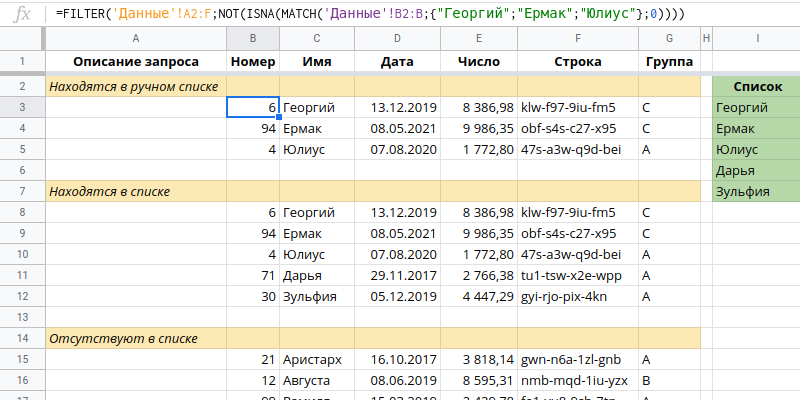Select 'Отсутствуют в списке' section cell

135,338
